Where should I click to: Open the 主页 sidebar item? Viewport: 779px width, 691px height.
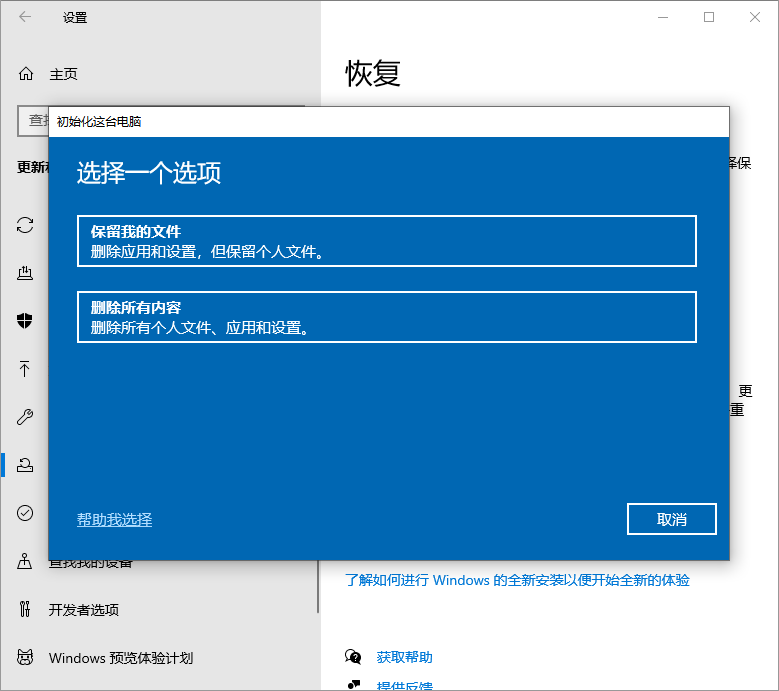coord(63,75)
